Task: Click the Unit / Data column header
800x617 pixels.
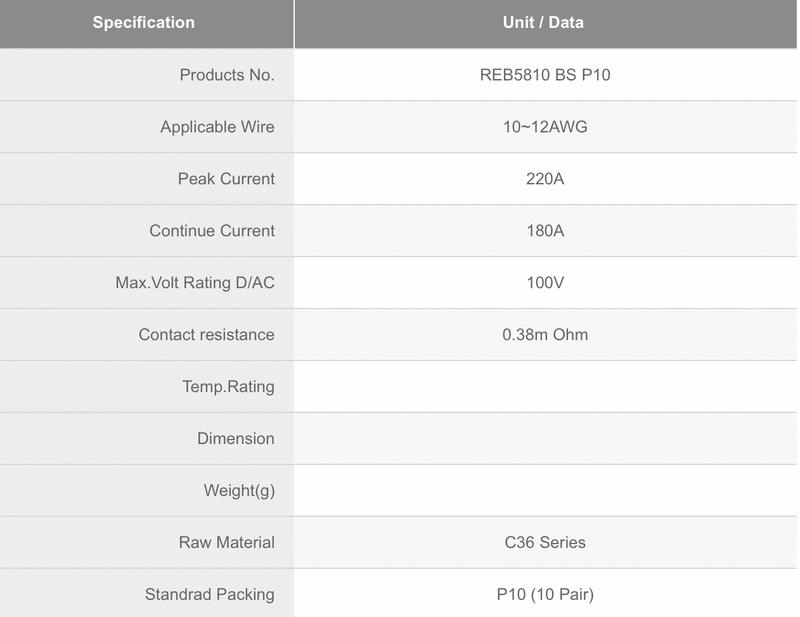Action: click(x=543, y=22)
